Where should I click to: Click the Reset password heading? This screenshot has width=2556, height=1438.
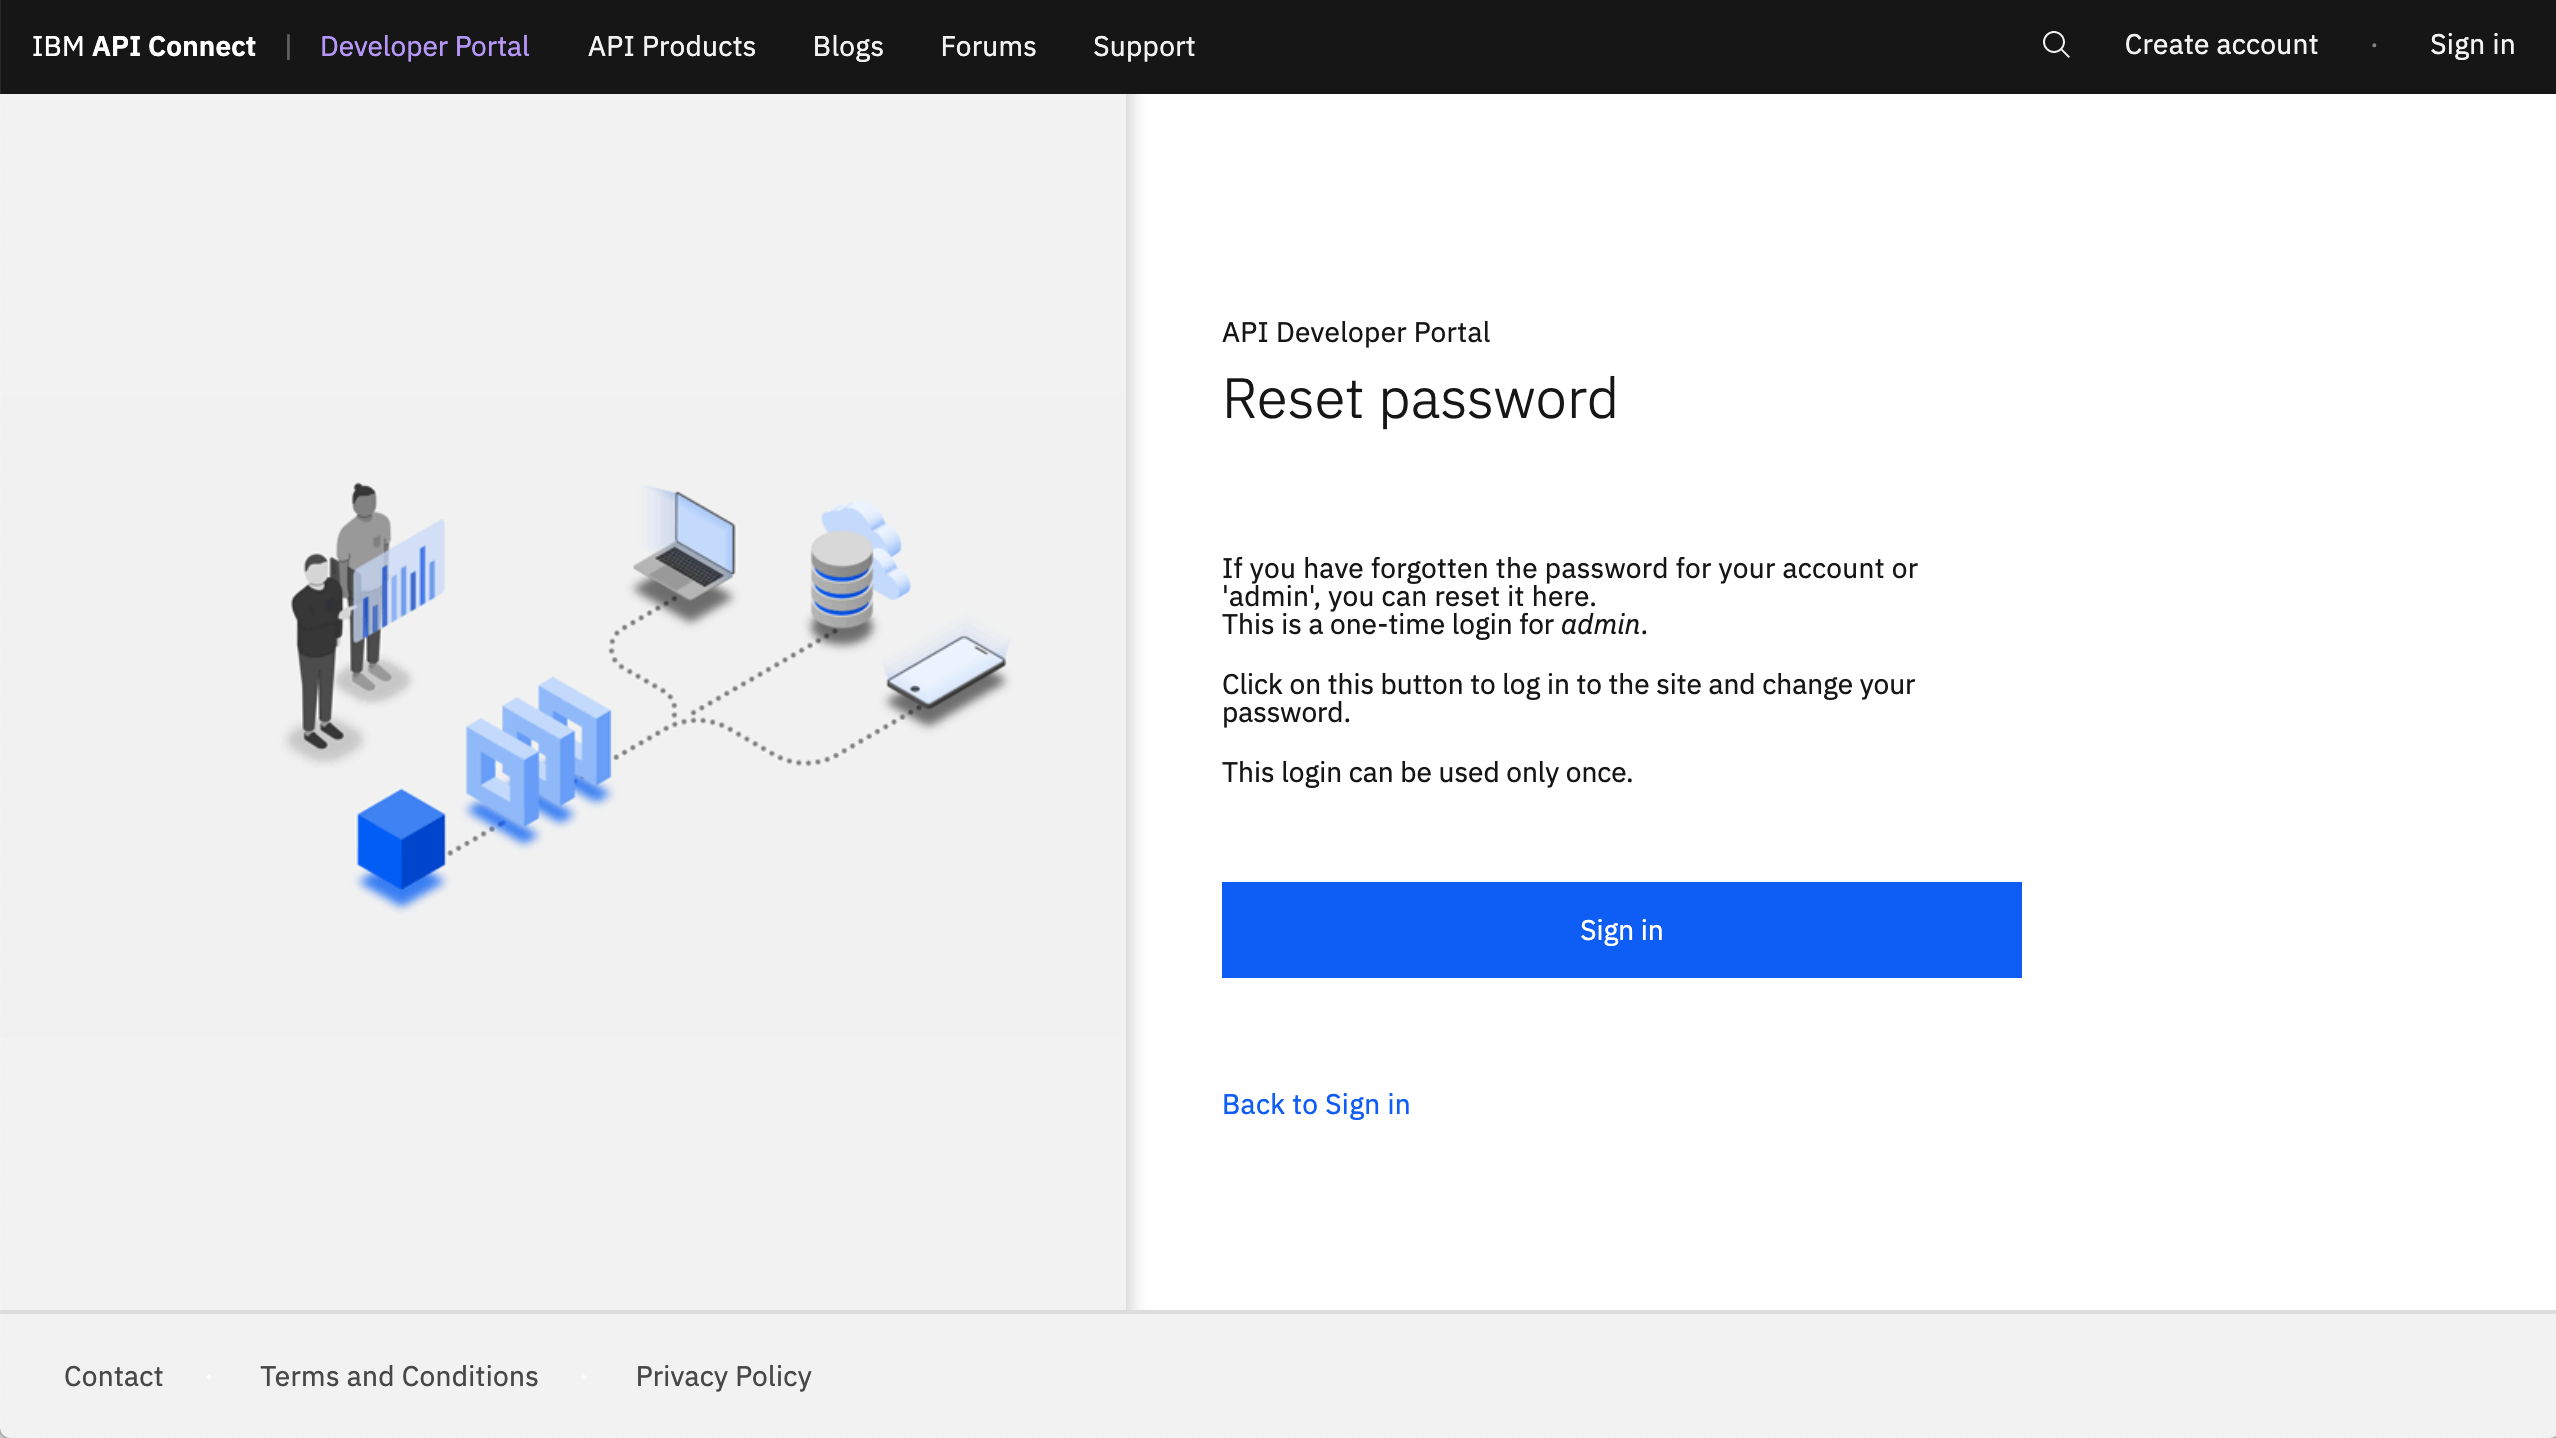click(x=1419, y=399)
